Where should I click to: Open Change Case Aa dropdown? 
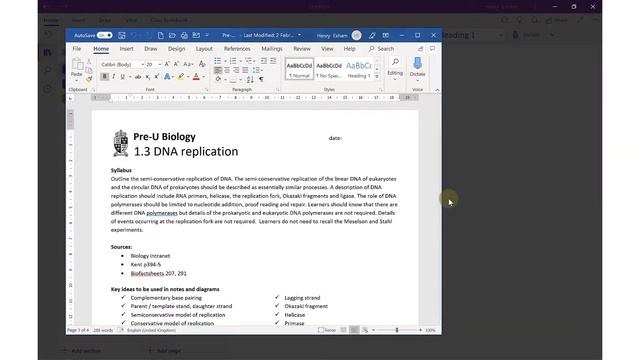tap(188, 64)
